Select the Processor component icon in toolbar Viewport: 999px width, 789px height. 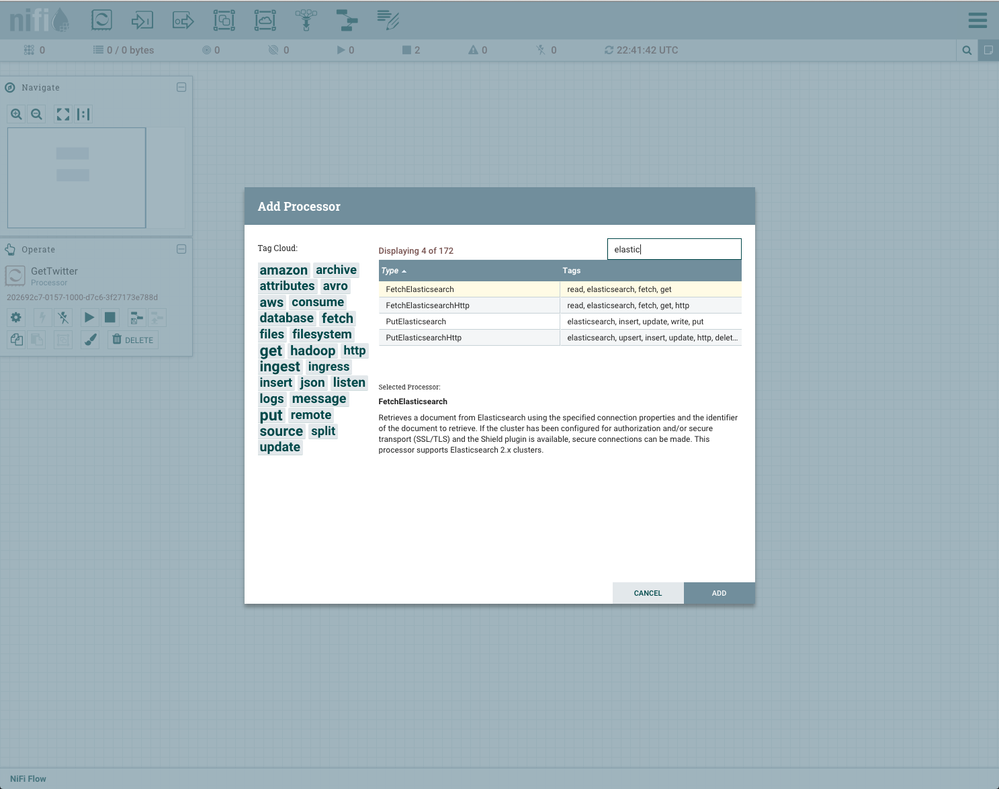coord(101,20)
